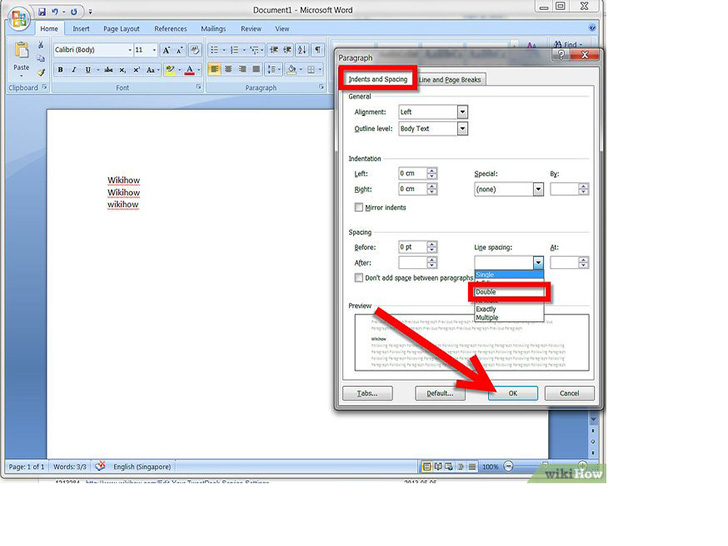
Task: Click the 100% zoom level
Action: 490,467
